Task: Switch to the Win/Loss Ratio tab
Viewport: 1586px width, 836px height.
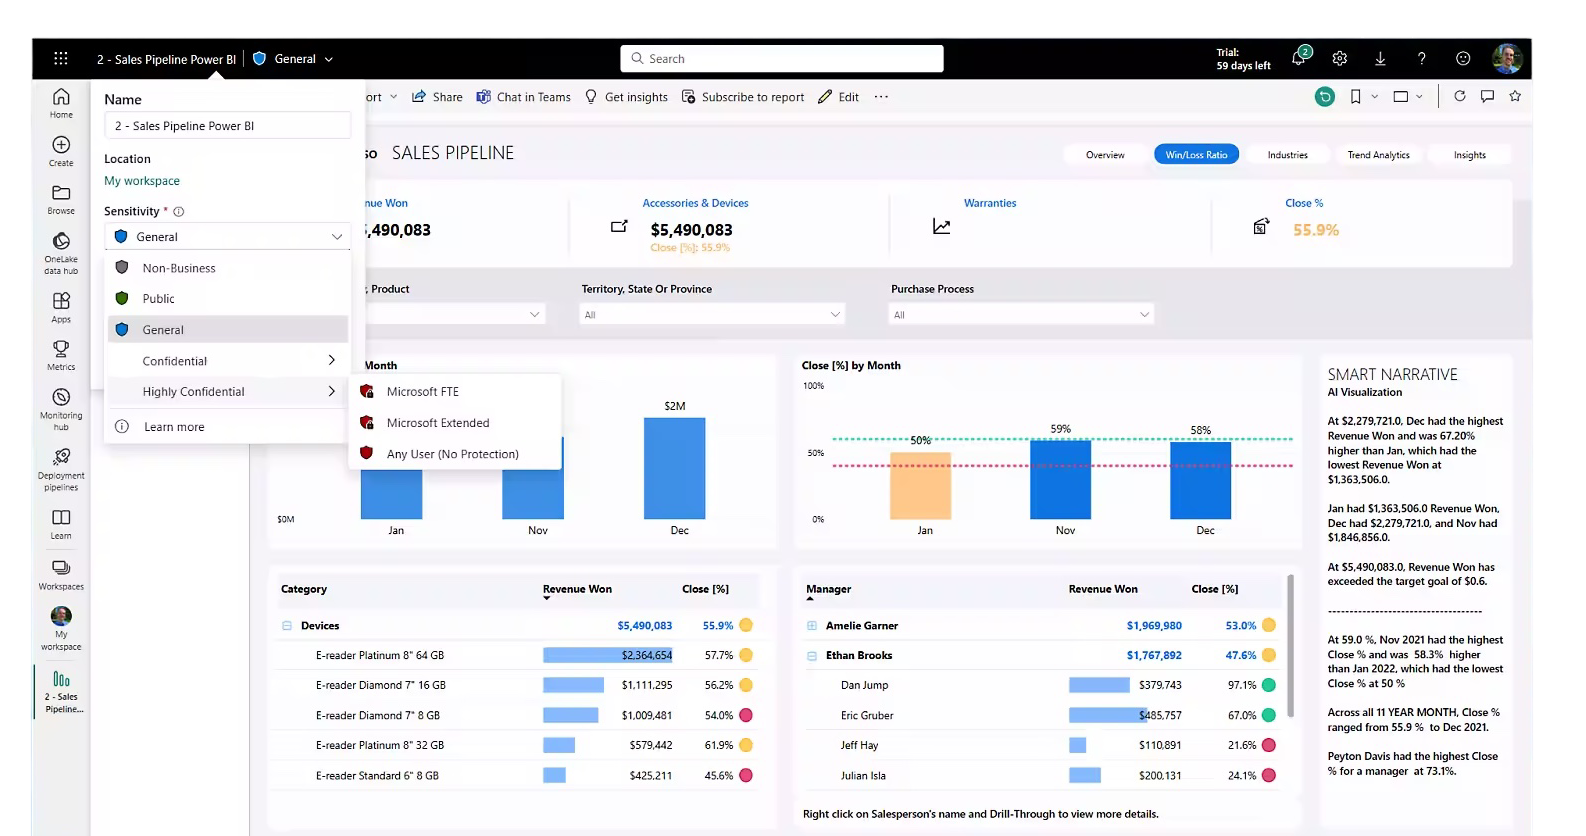Action: tap(1196, 155)
